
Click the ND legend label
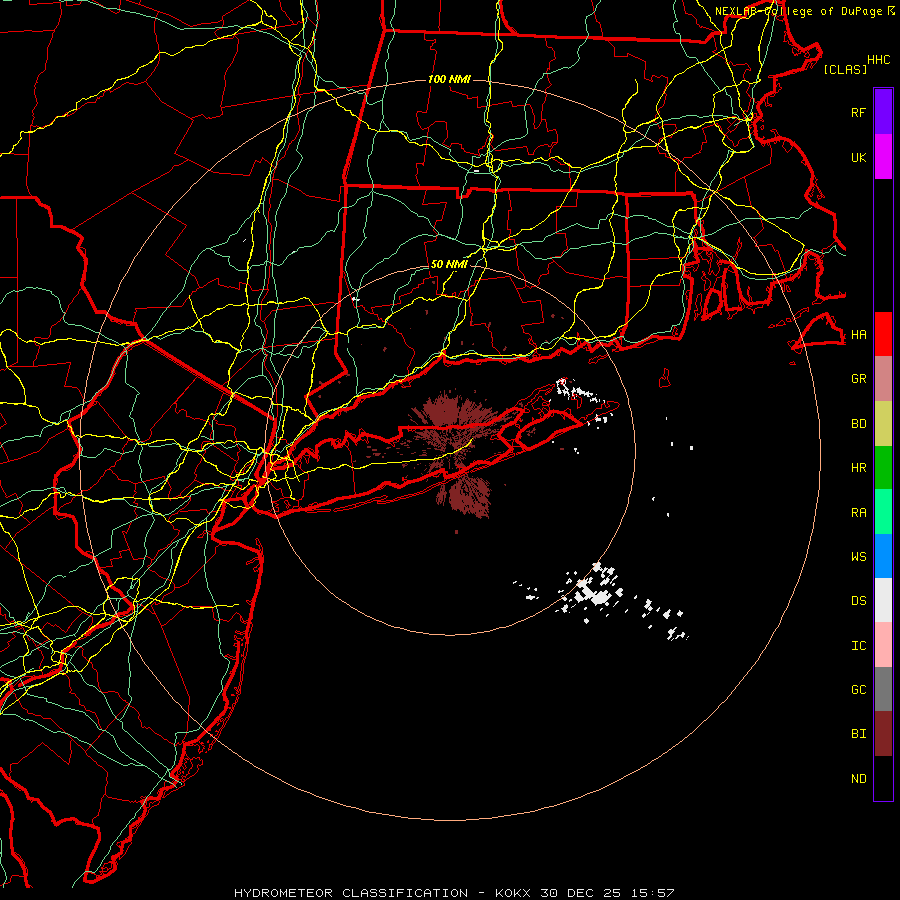[858, 779]
